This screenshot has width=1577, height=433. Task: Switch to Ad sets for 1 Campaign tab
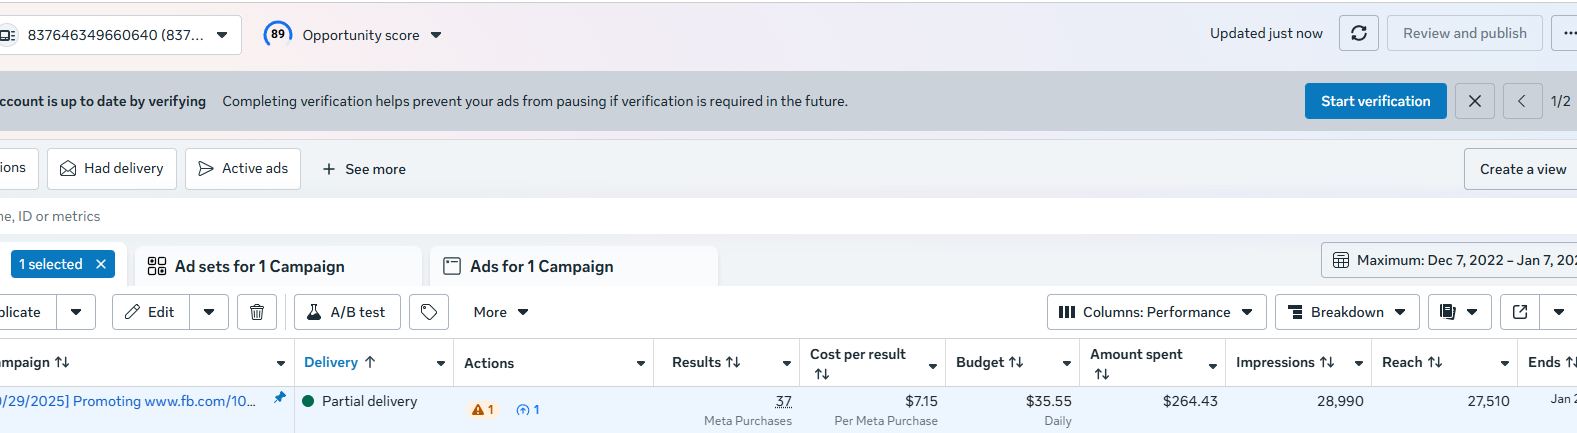click(259, 266)
